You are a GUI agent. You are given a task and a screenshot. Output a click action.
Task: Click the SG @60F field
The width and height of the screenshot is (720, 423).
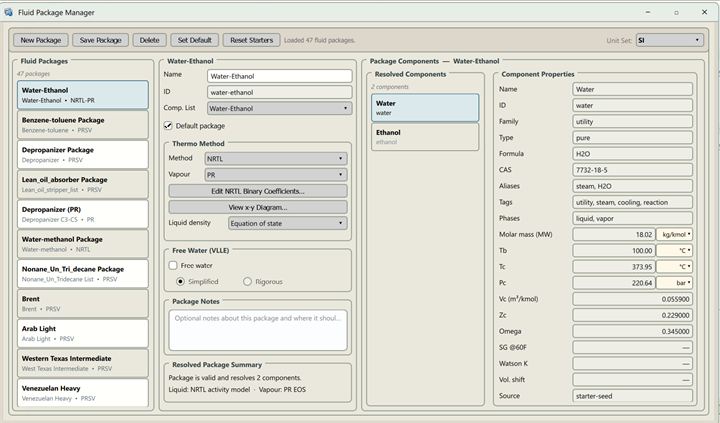(632, 347)
